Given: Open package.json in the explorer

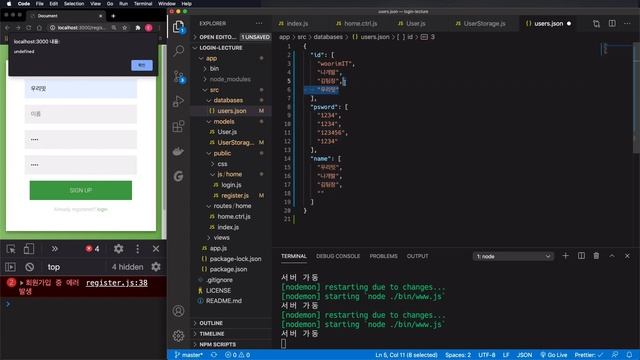Looking at the screenshot, I should tap(228, 269).
